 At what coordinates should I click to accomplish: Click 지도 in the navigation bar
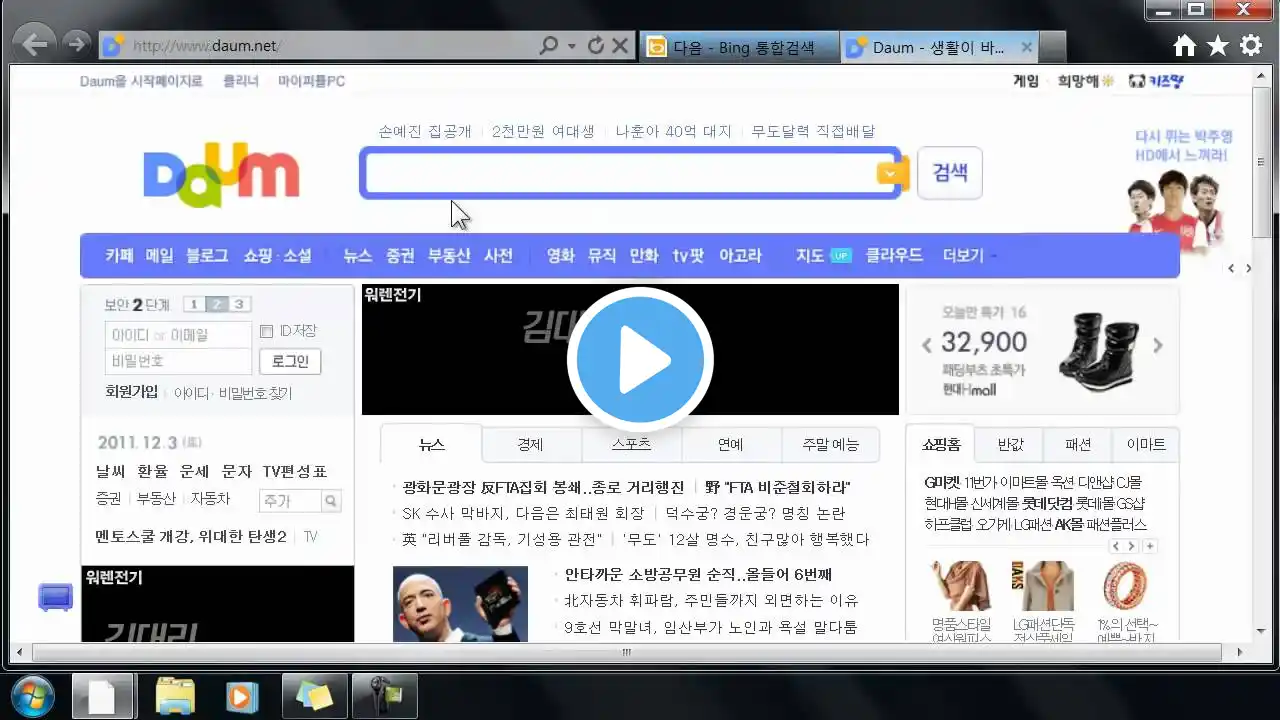[810, 256]
